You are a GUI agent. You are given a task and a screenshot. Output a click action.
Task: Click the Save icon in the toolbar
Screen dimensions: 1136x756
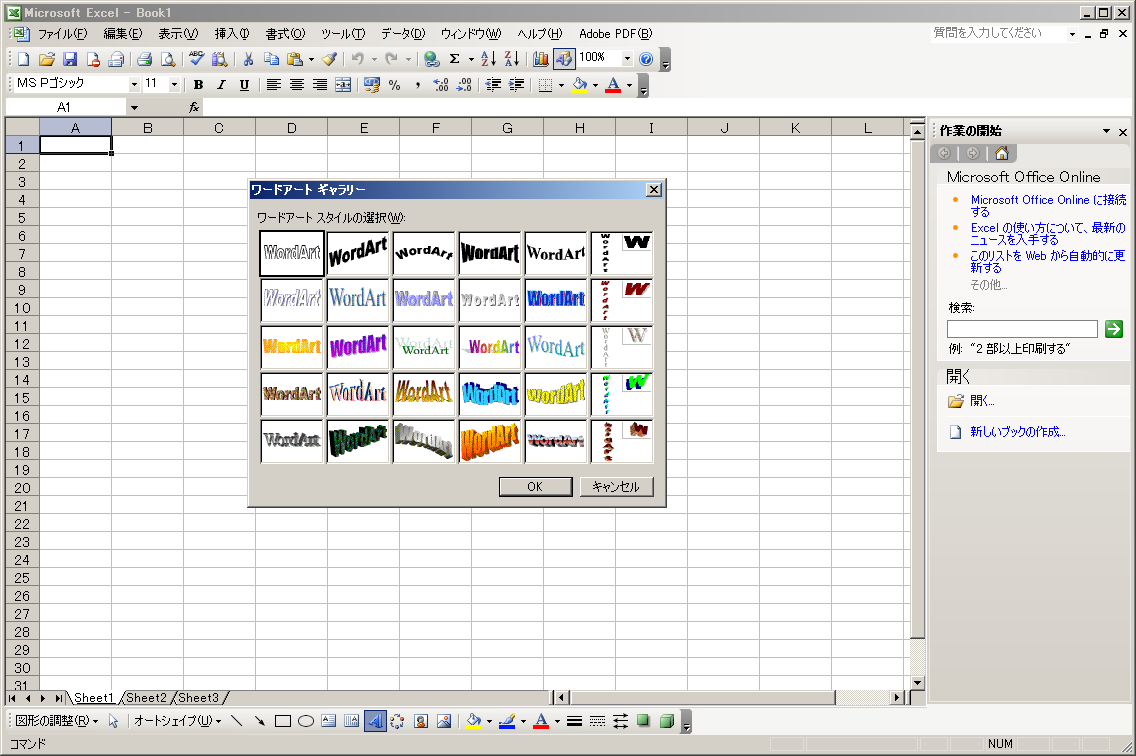pyautogui.click(x=71, y=59)
